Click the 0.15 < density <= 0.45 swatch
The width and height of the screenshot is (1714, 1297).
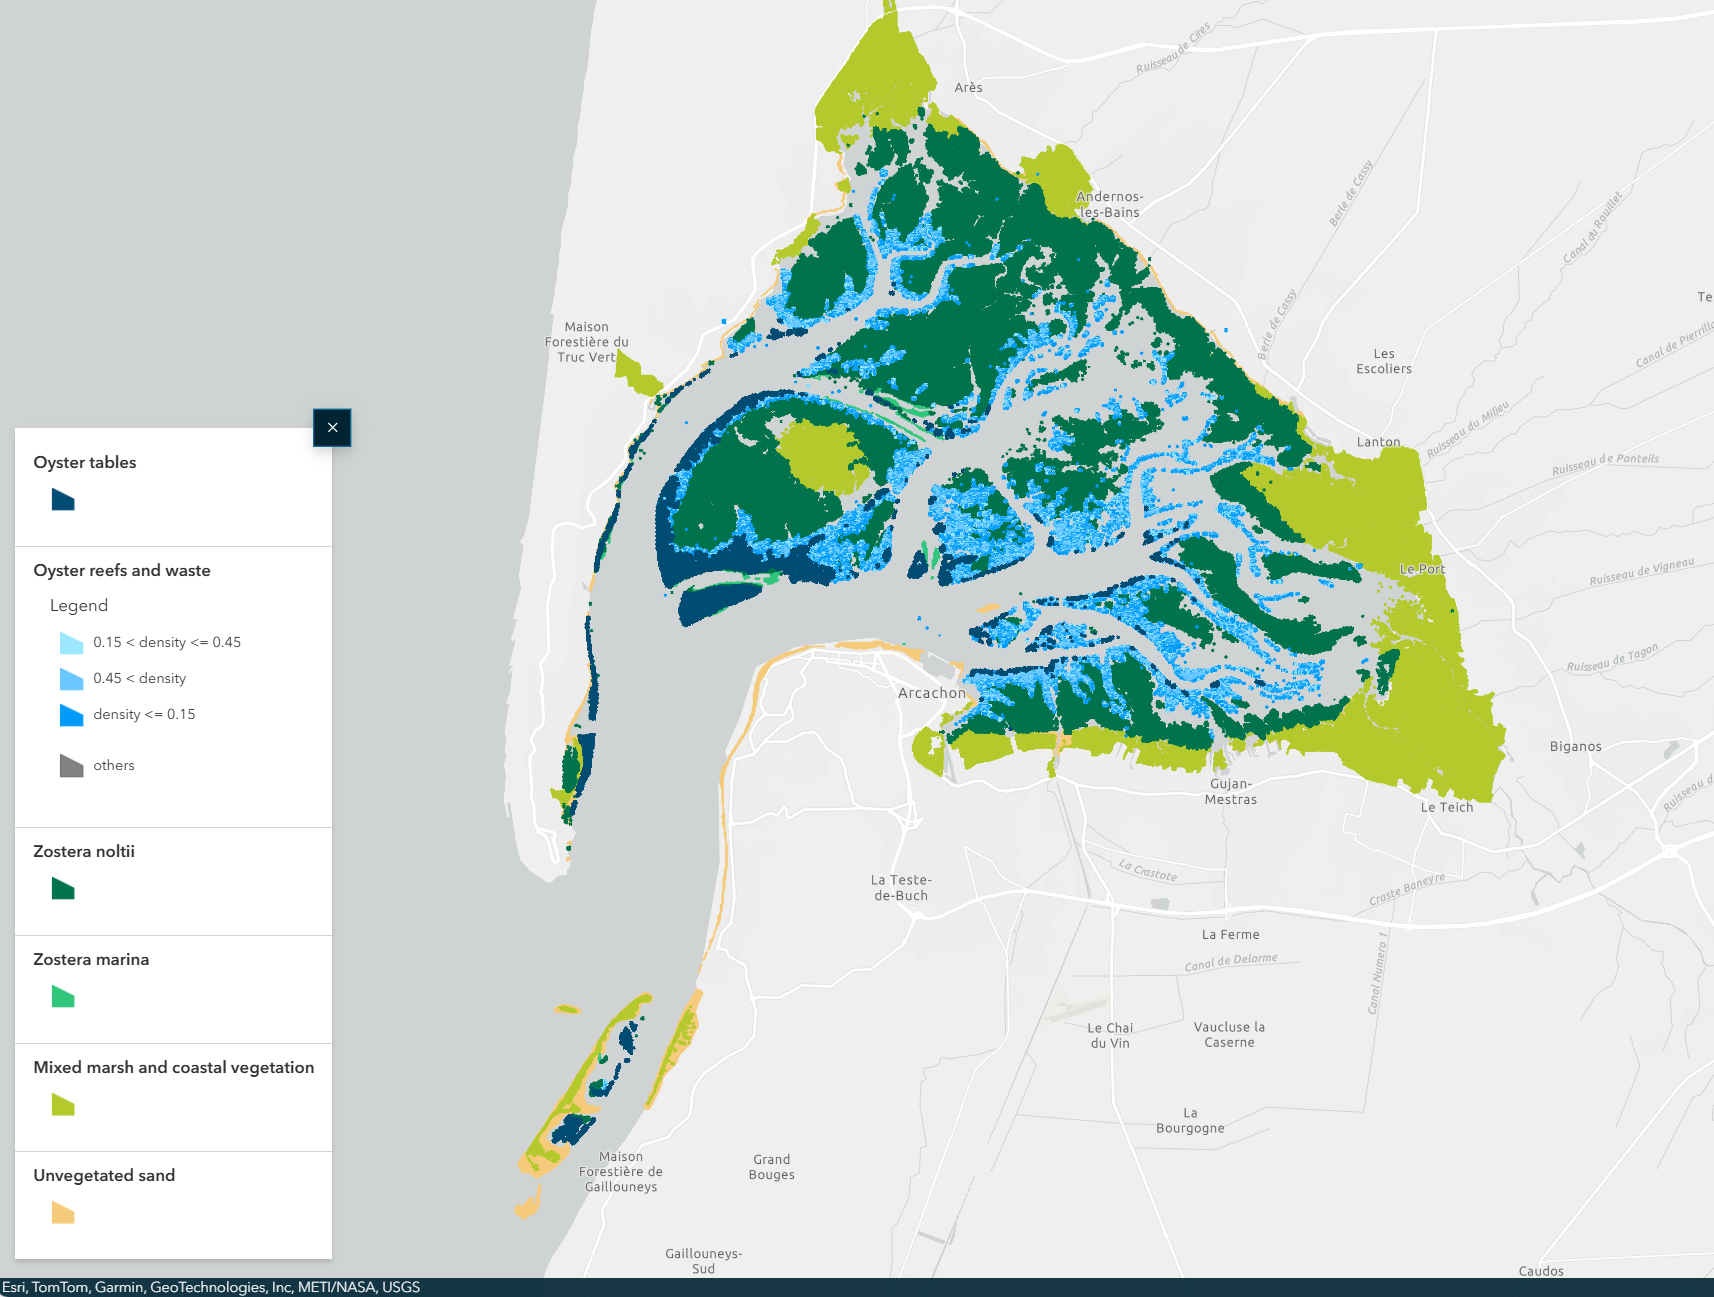[71, 642]
